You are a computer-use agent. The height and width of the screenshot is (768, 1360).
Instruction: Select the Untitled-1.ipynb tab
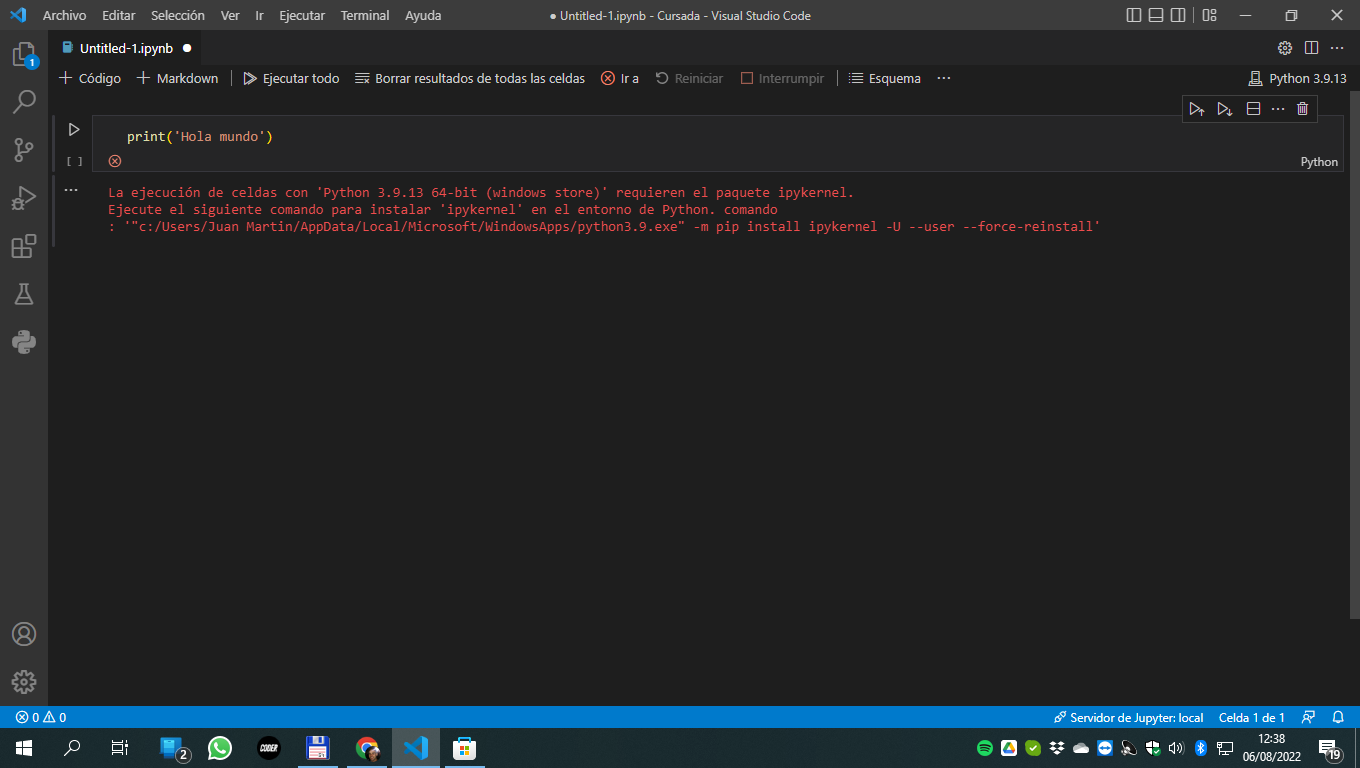point(126,48)
